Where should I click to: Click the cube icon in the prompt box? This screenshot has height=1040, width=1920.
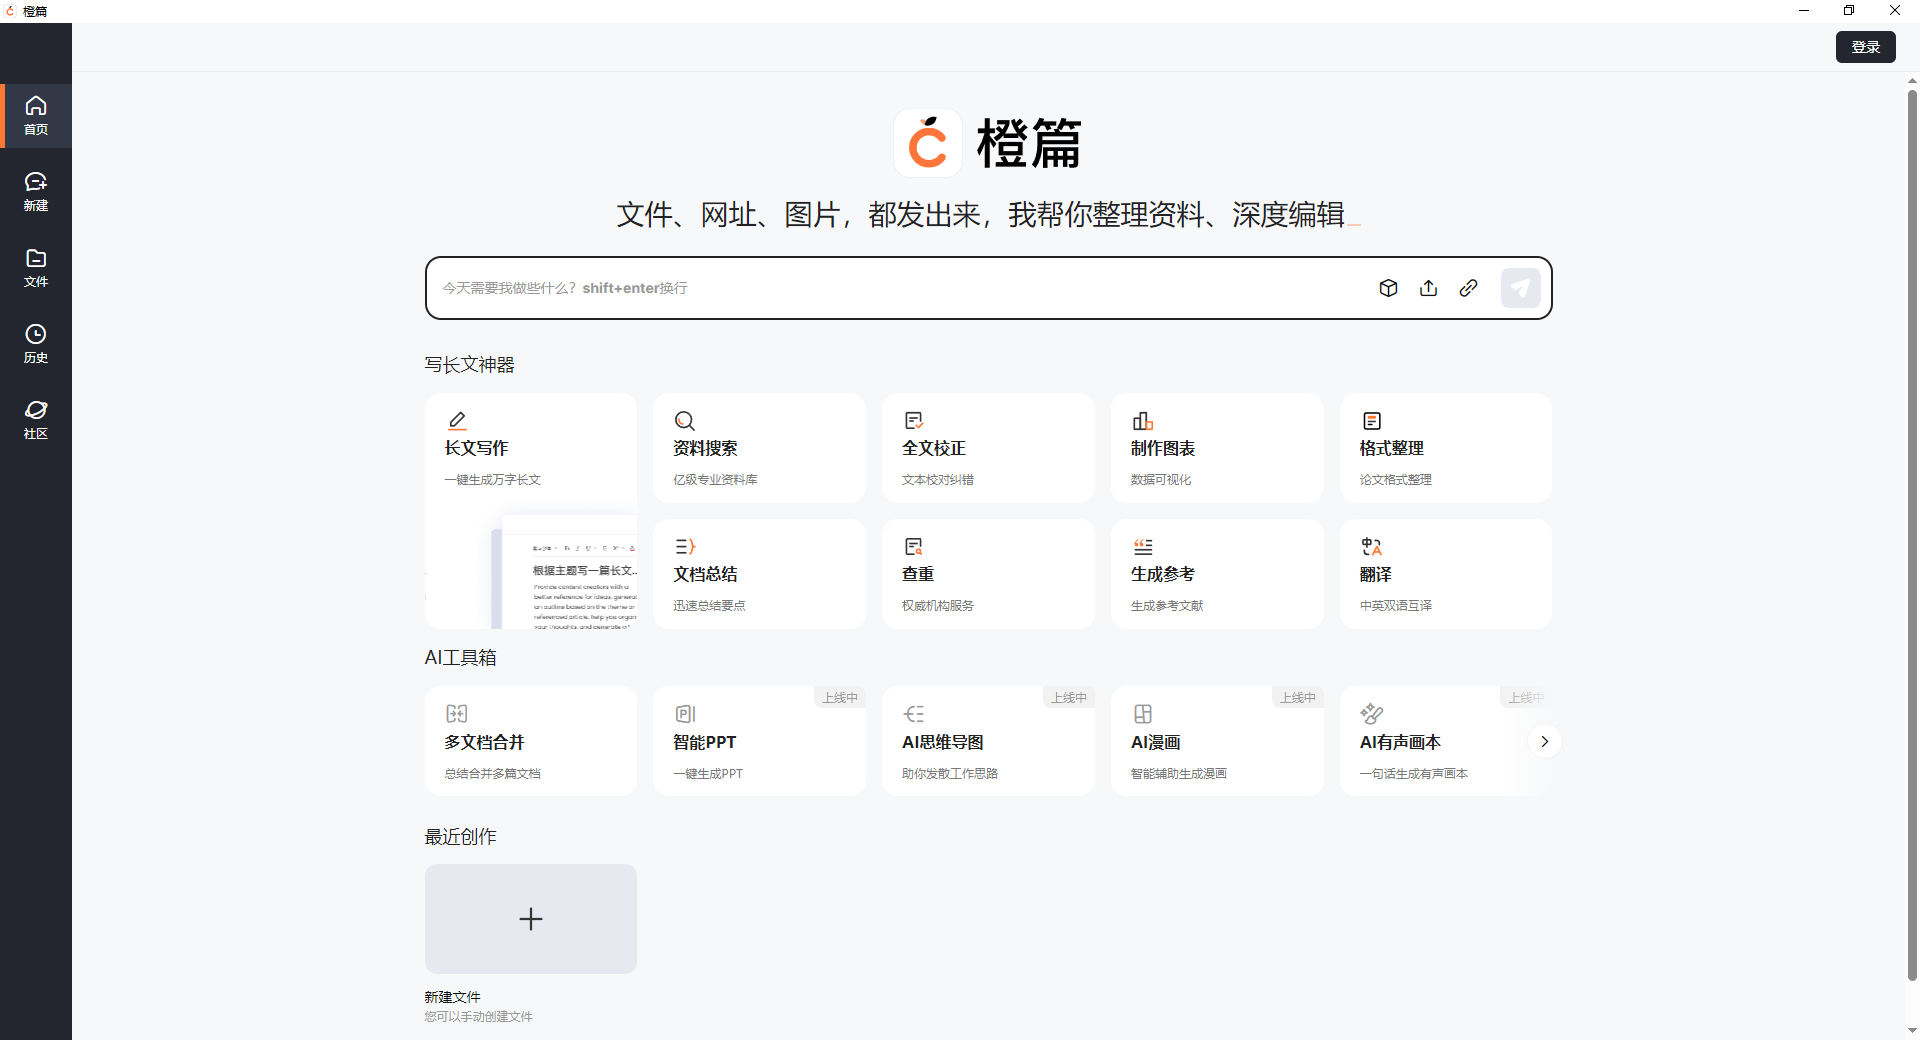(x=1388, y=288)
